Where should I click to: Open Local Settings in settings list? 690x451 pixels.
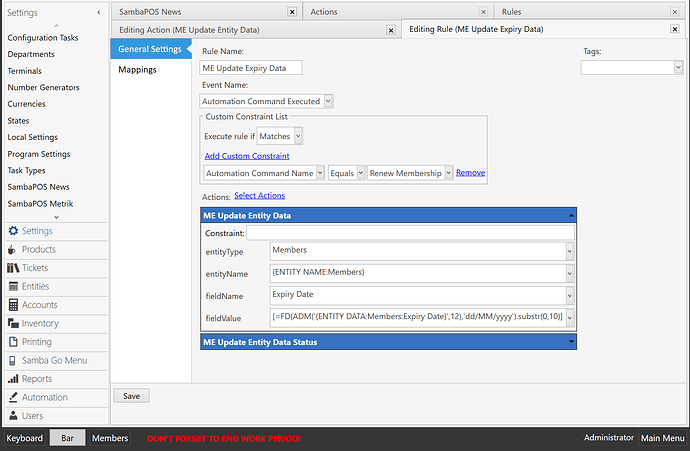click(33, 137)
